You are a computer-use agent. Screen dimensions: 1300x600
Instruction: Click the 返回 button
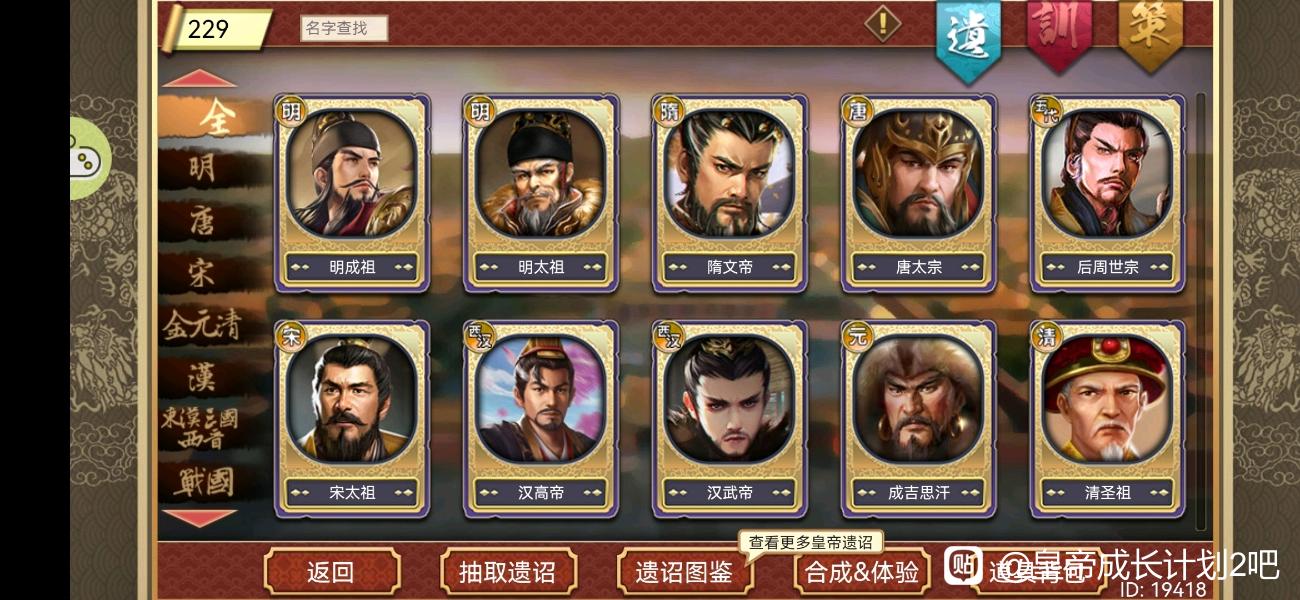click(331, 572)
